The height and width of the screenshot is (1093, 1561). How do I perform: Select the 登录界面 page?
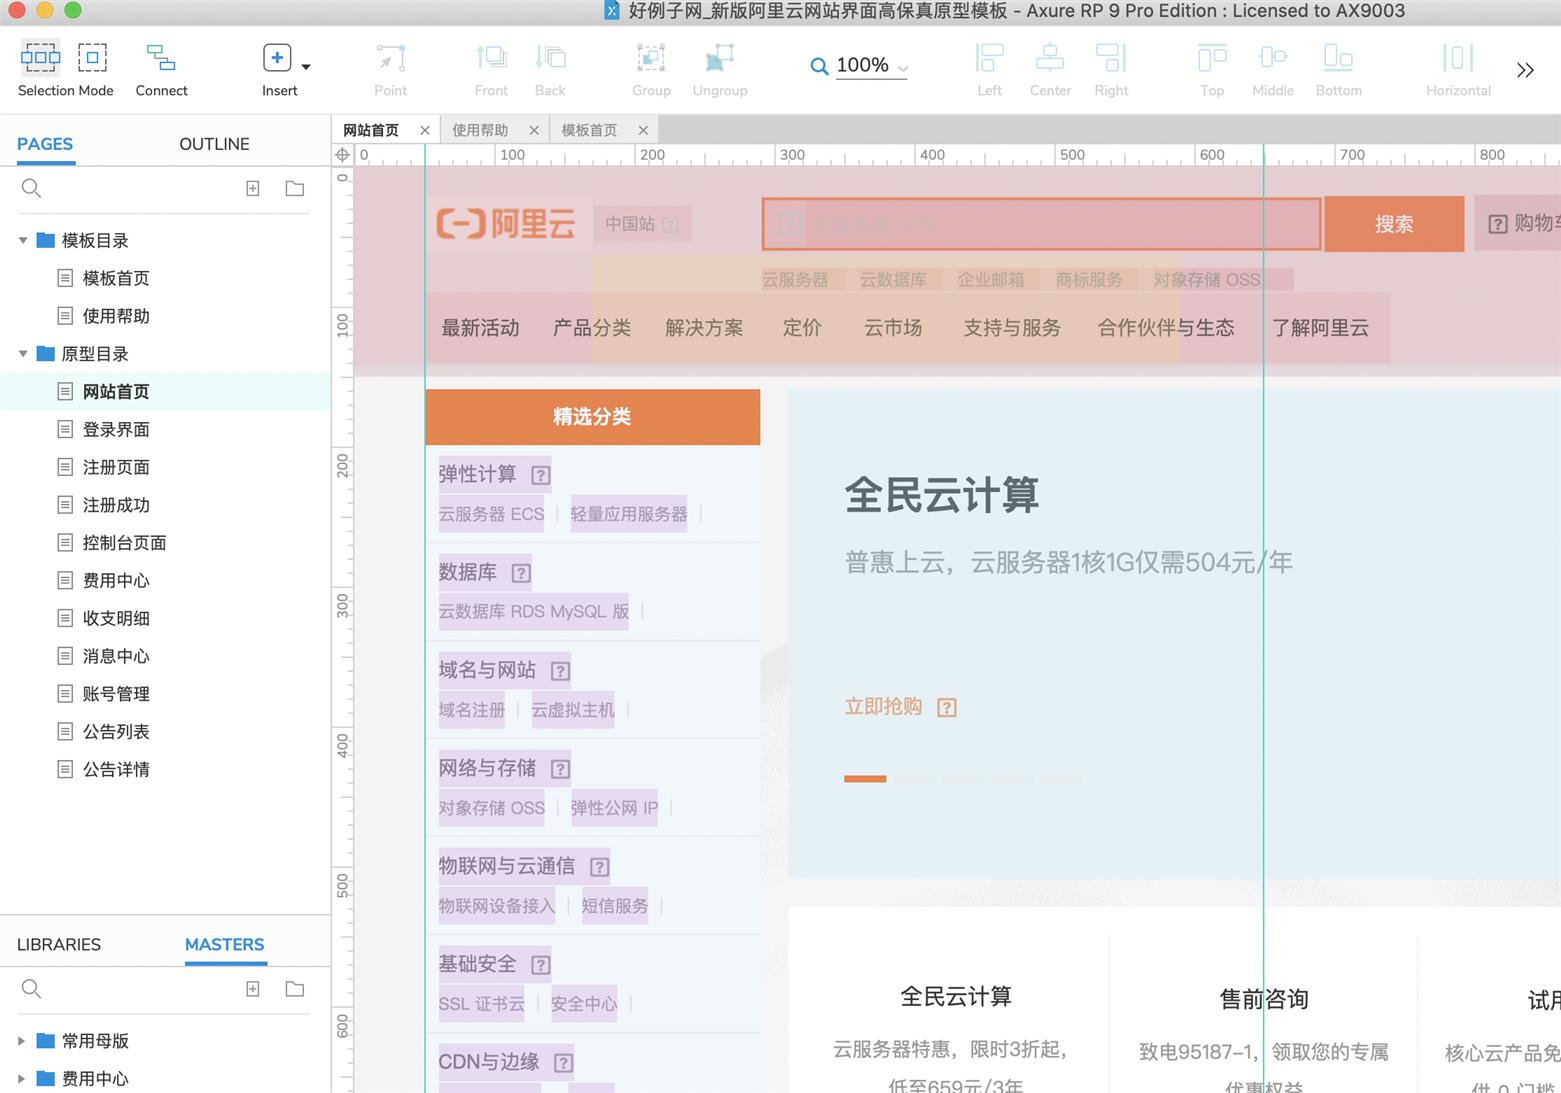click(116, 429)
